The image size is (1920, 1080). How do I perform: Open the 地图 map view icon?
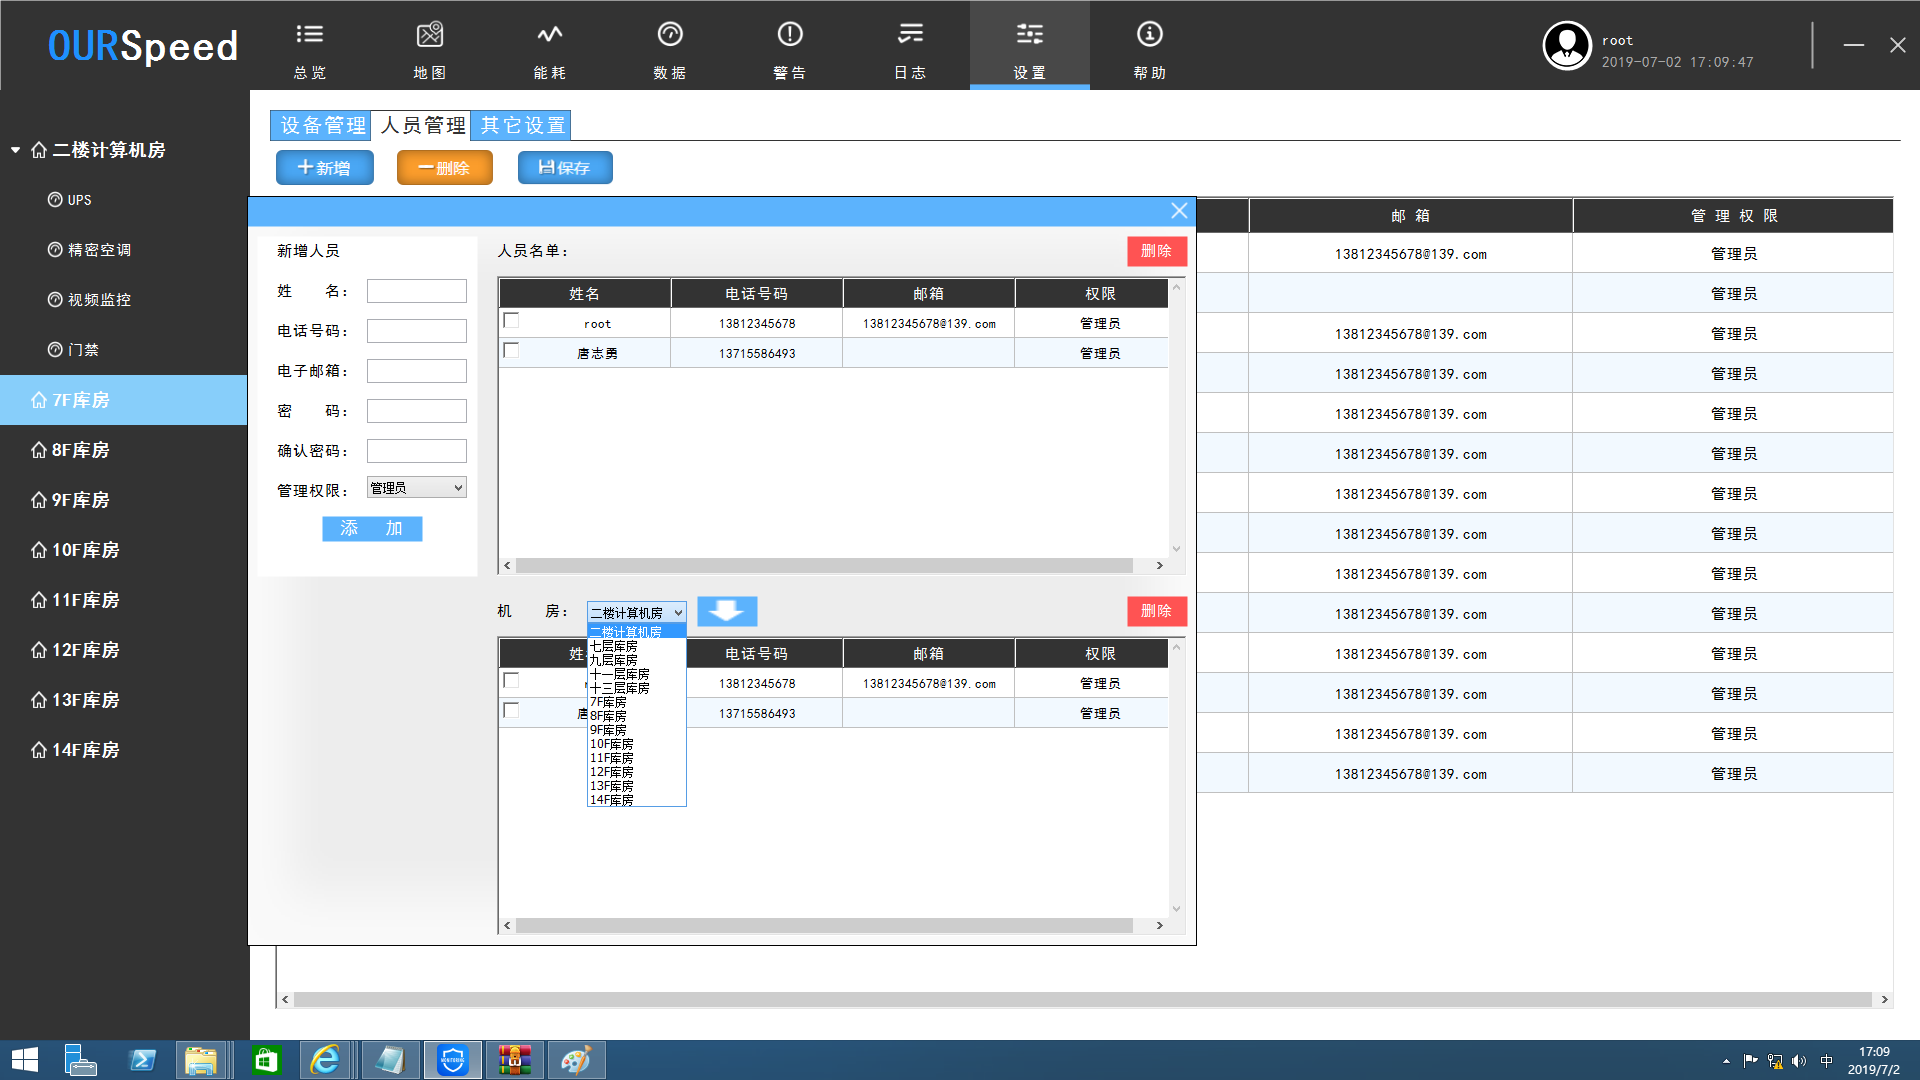click(x=430, y=36)
